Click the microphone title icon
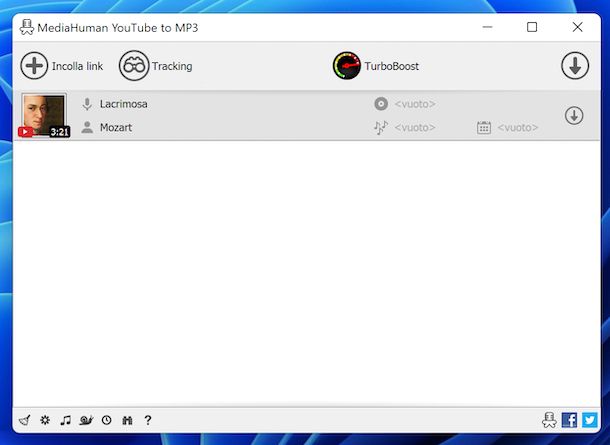The height and width of the screenshot is (445, 610). [87, 104]
